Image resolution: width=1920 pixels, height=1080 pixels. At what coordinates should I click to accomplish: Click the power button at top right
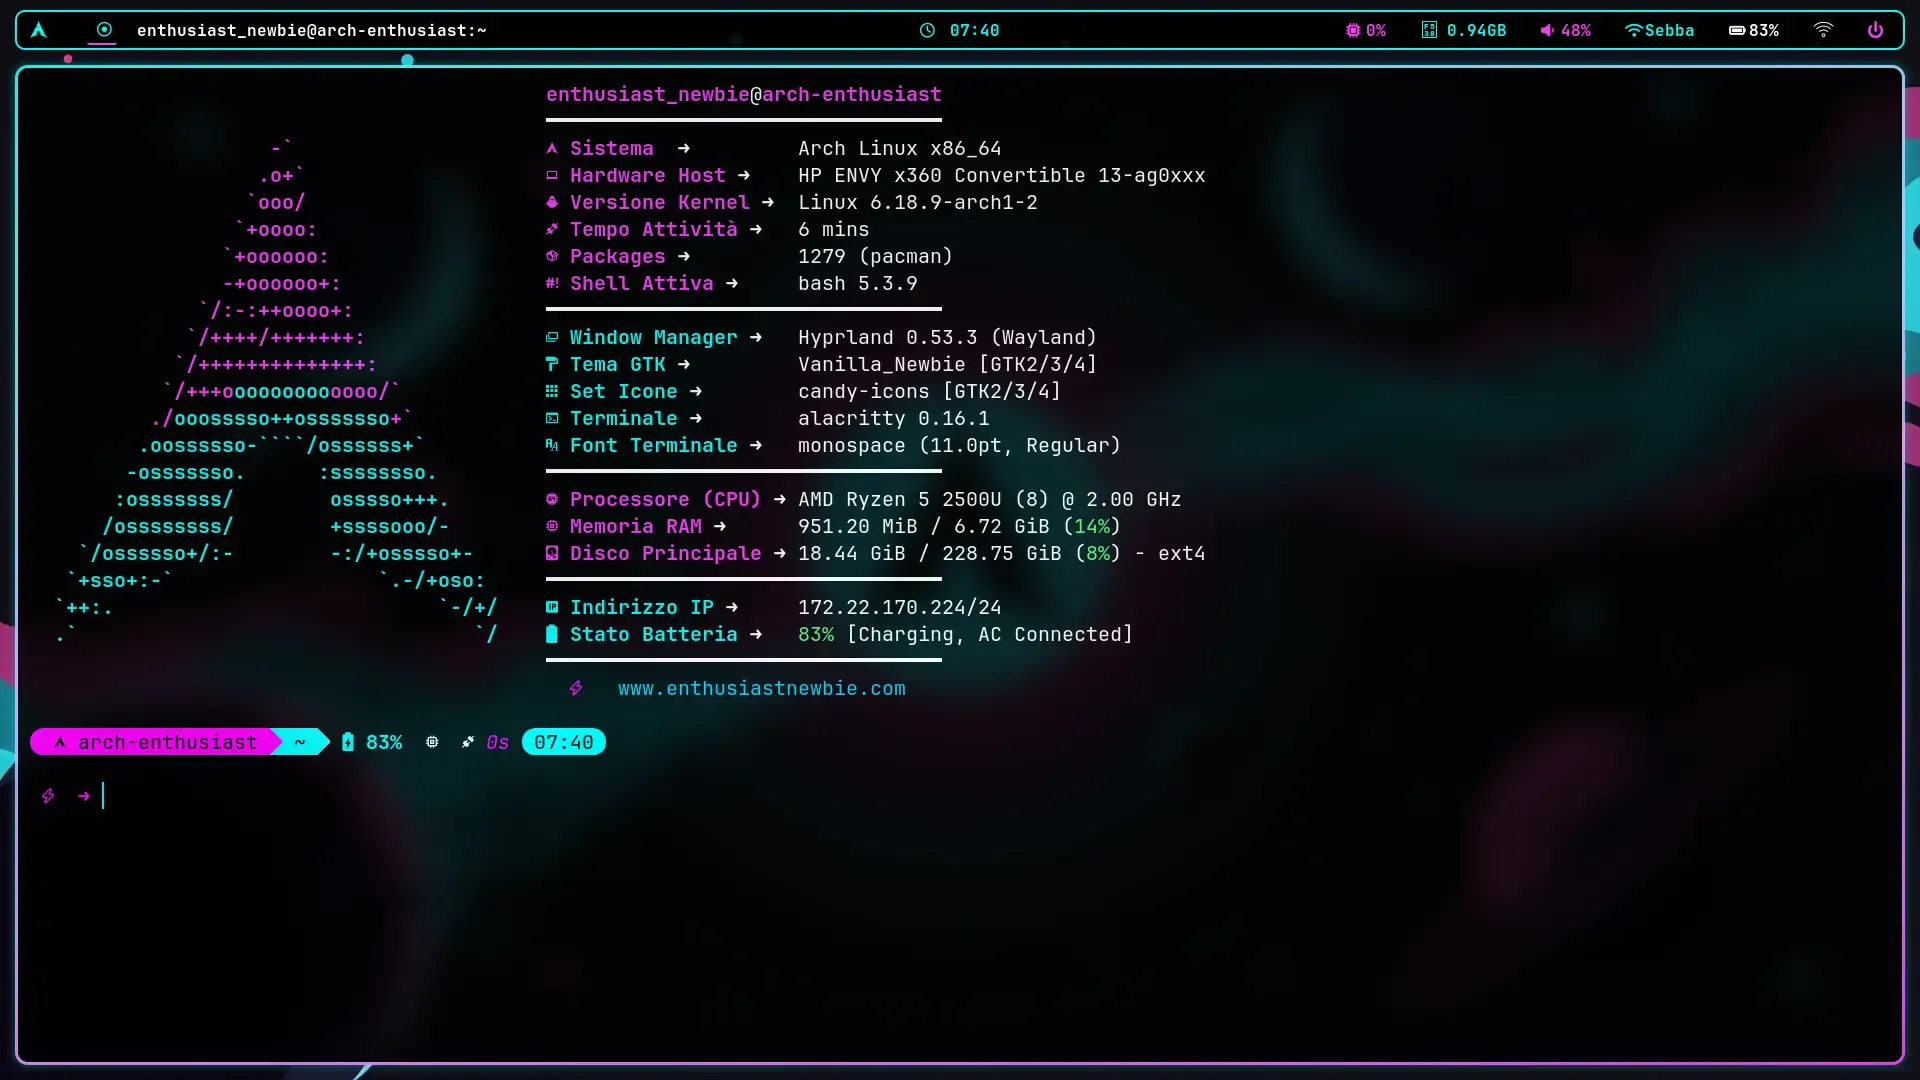1876,30
